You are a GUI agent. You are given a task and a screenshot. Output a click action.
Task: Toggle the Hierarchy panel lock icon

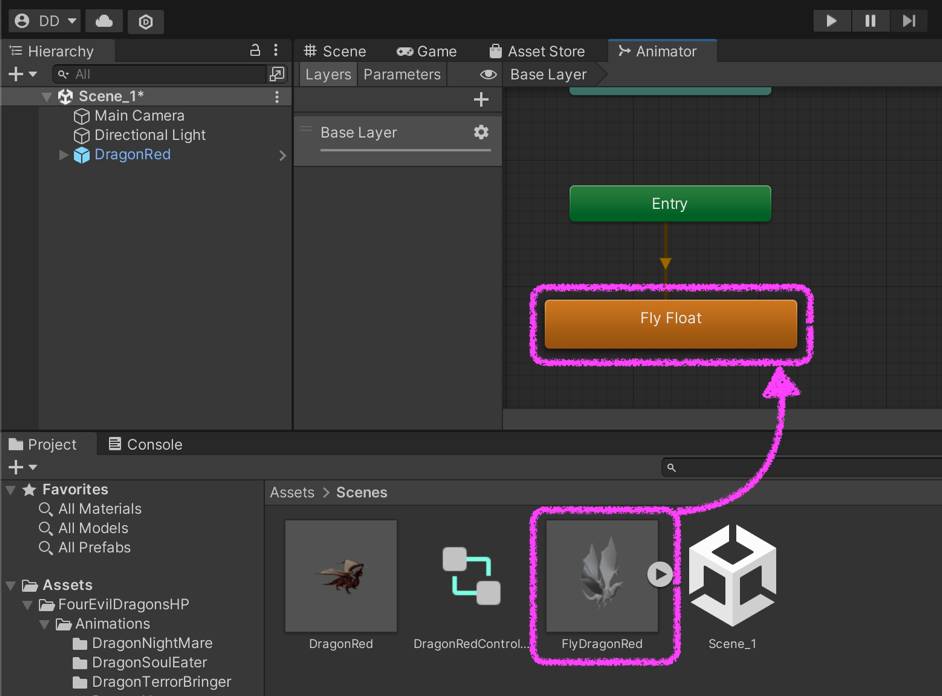255,50
